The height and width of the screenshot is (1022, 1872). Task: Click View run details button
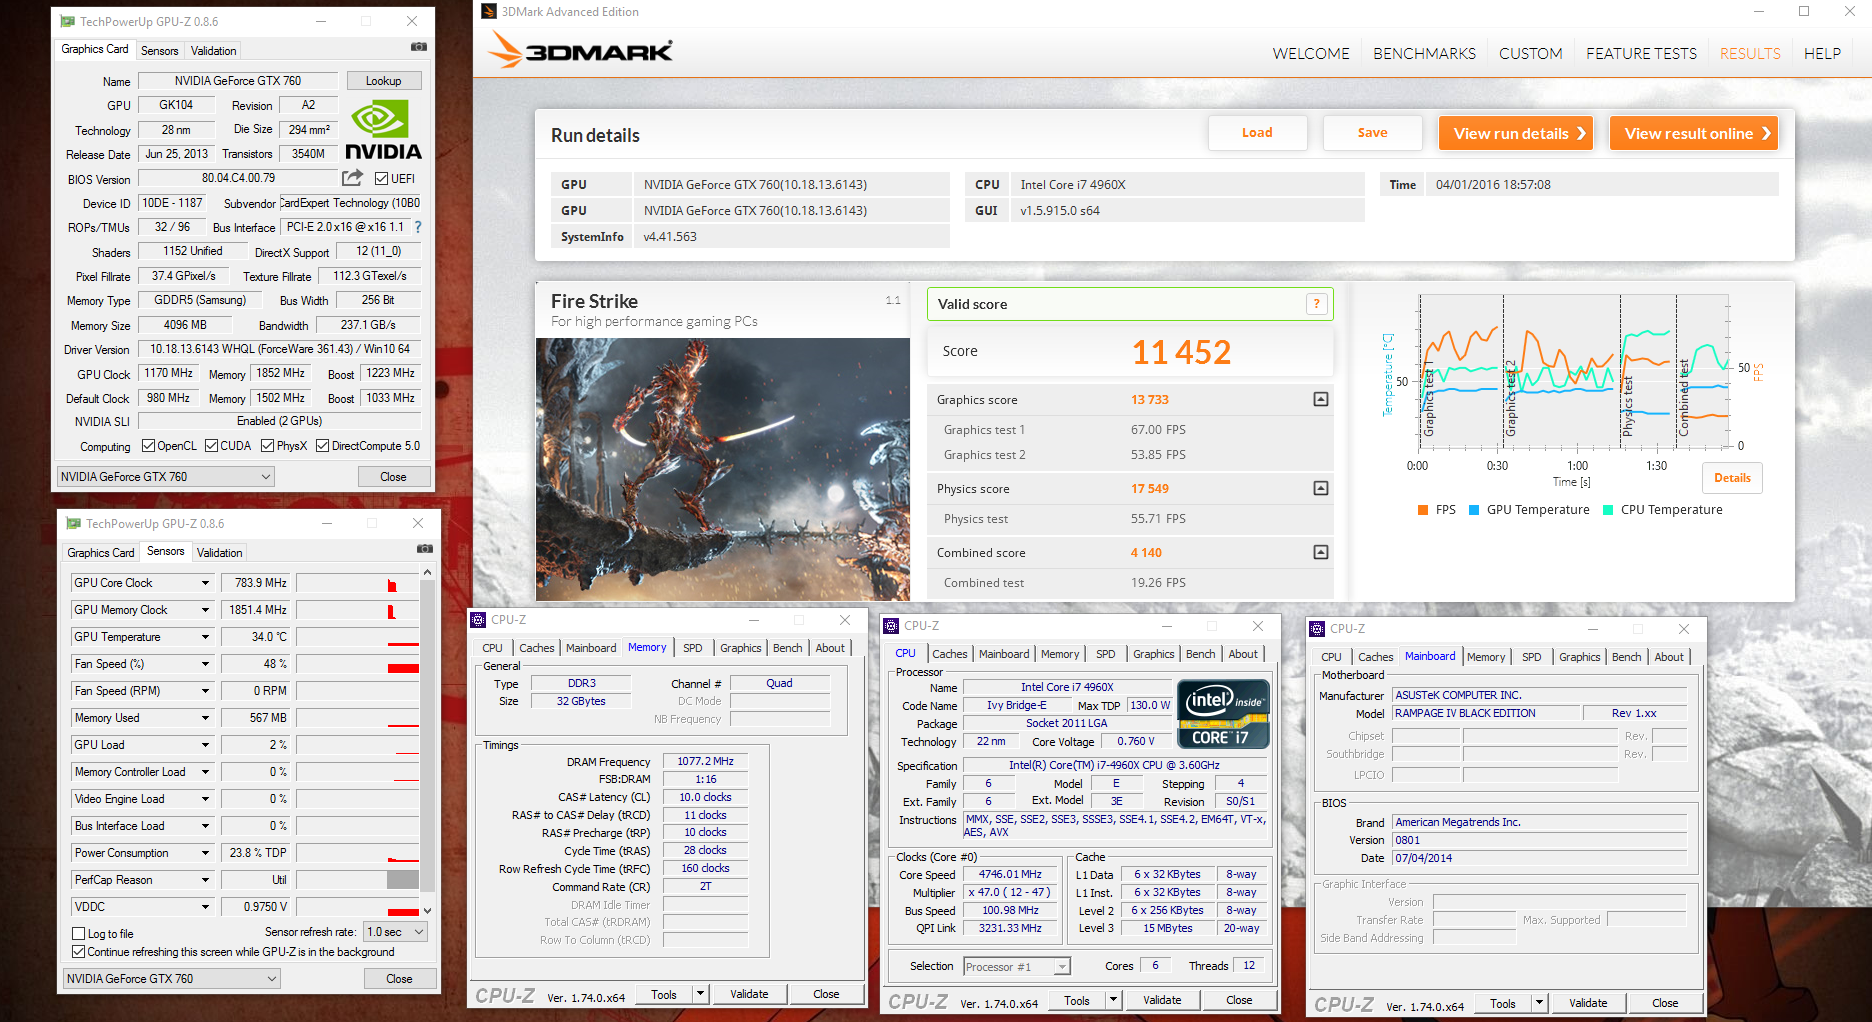click(1515, 133)
